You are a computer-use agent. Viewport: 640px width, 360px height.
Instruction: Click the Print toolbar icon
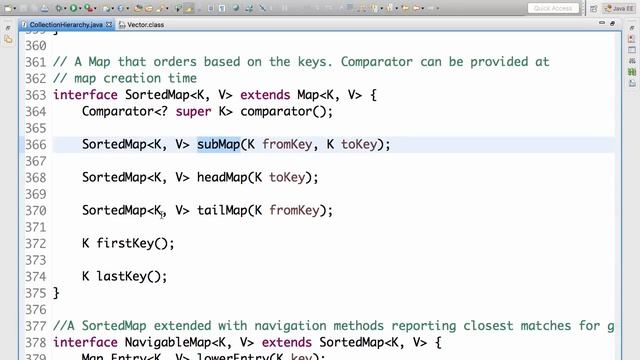point(44,8)
